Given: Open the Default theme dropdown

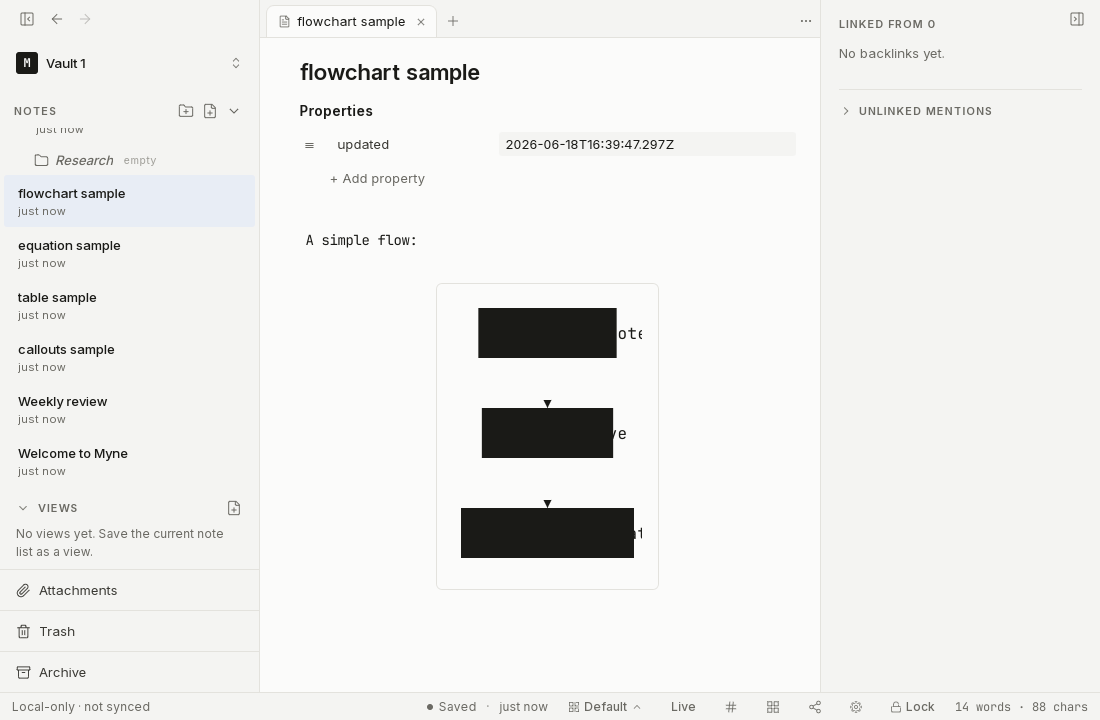Looking at the screenshot, I should coord(604,707).
